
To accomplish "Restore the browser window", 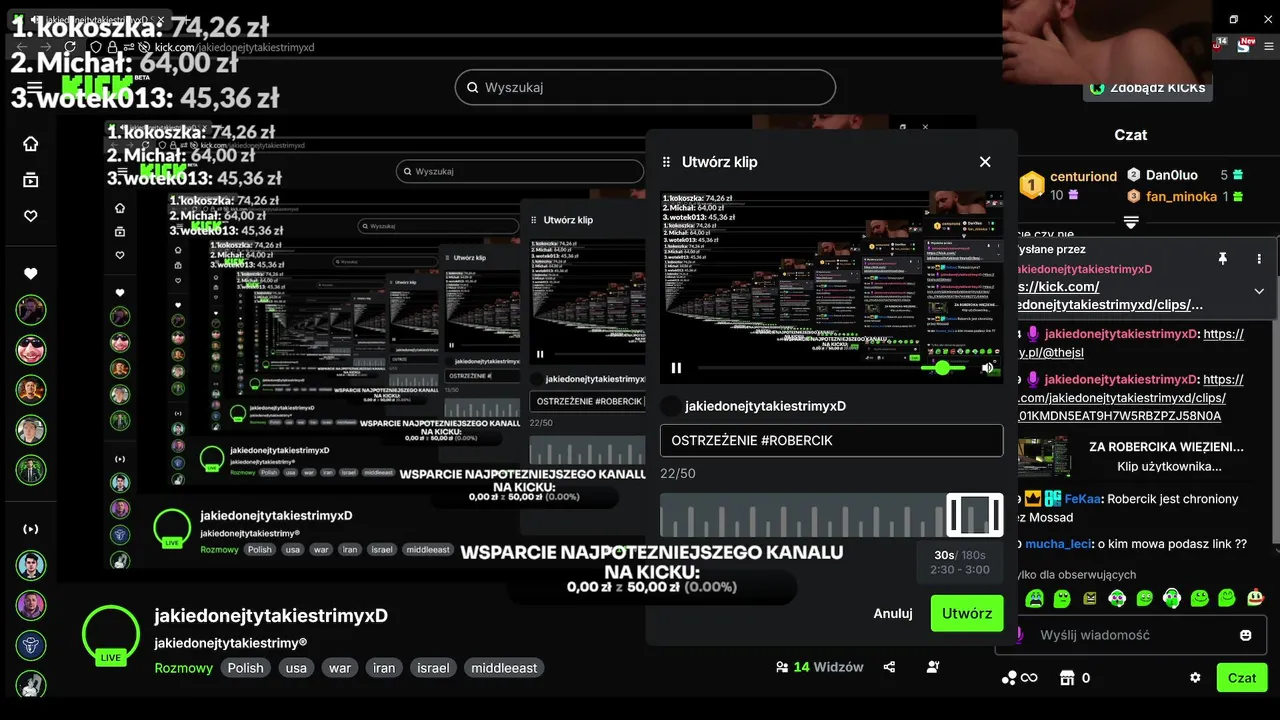I will 1234,19.
